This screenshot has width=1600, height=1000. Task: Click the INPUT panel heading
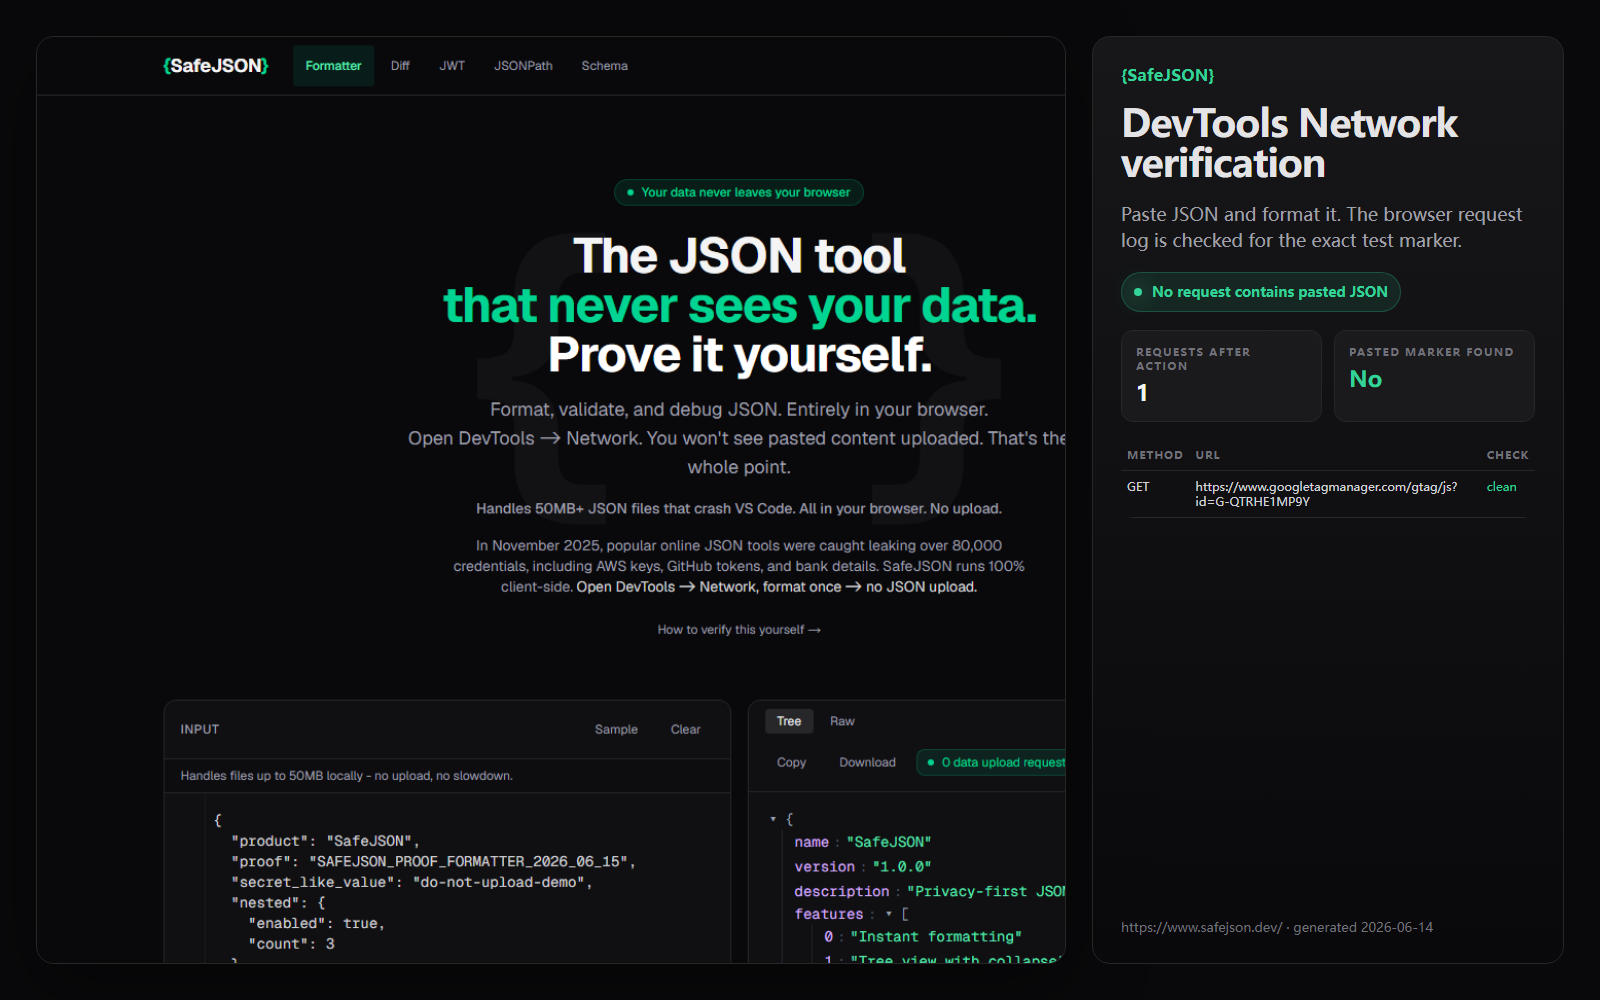[199, 730]
